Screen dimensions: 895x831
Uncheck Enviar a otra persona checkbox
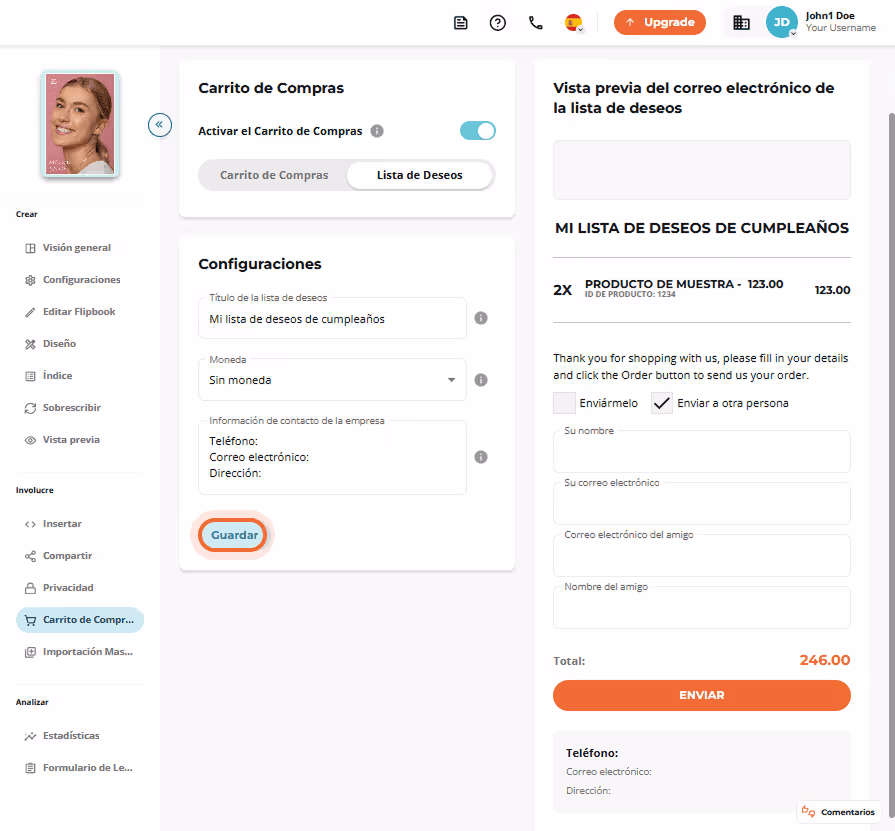tap(662, 403)
